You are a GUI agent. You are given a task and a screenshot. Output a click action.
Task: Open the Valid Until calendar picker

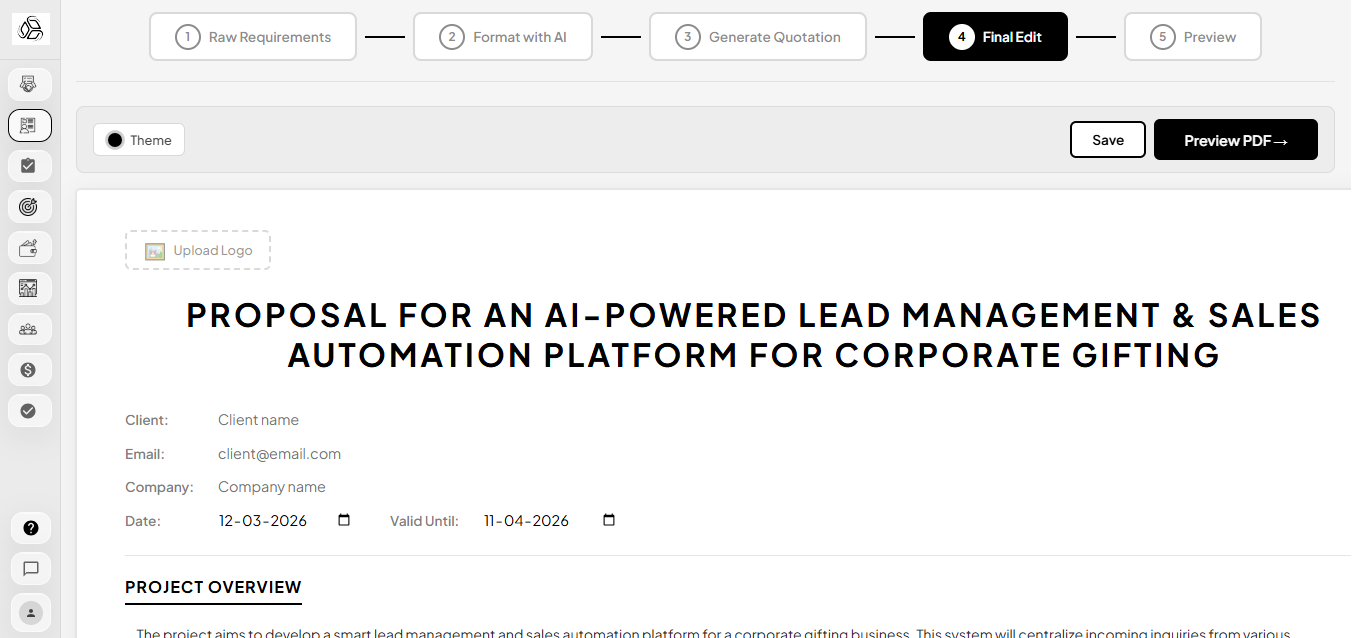pos(609,520)
